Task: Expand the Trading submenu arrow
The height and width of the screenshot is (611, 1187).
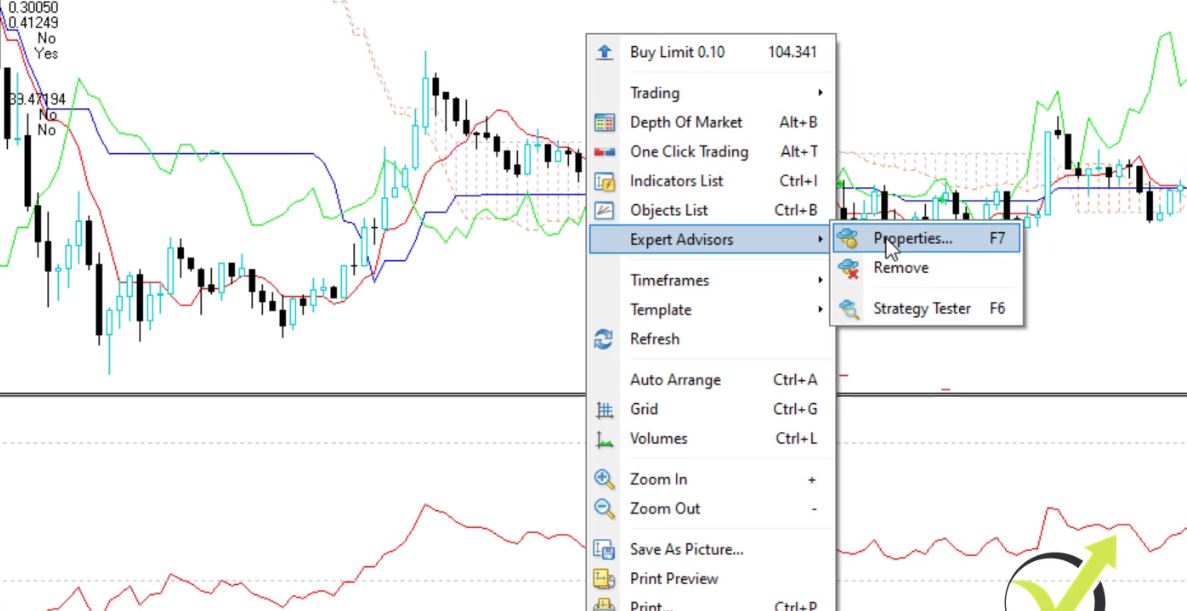Action: 820,93
